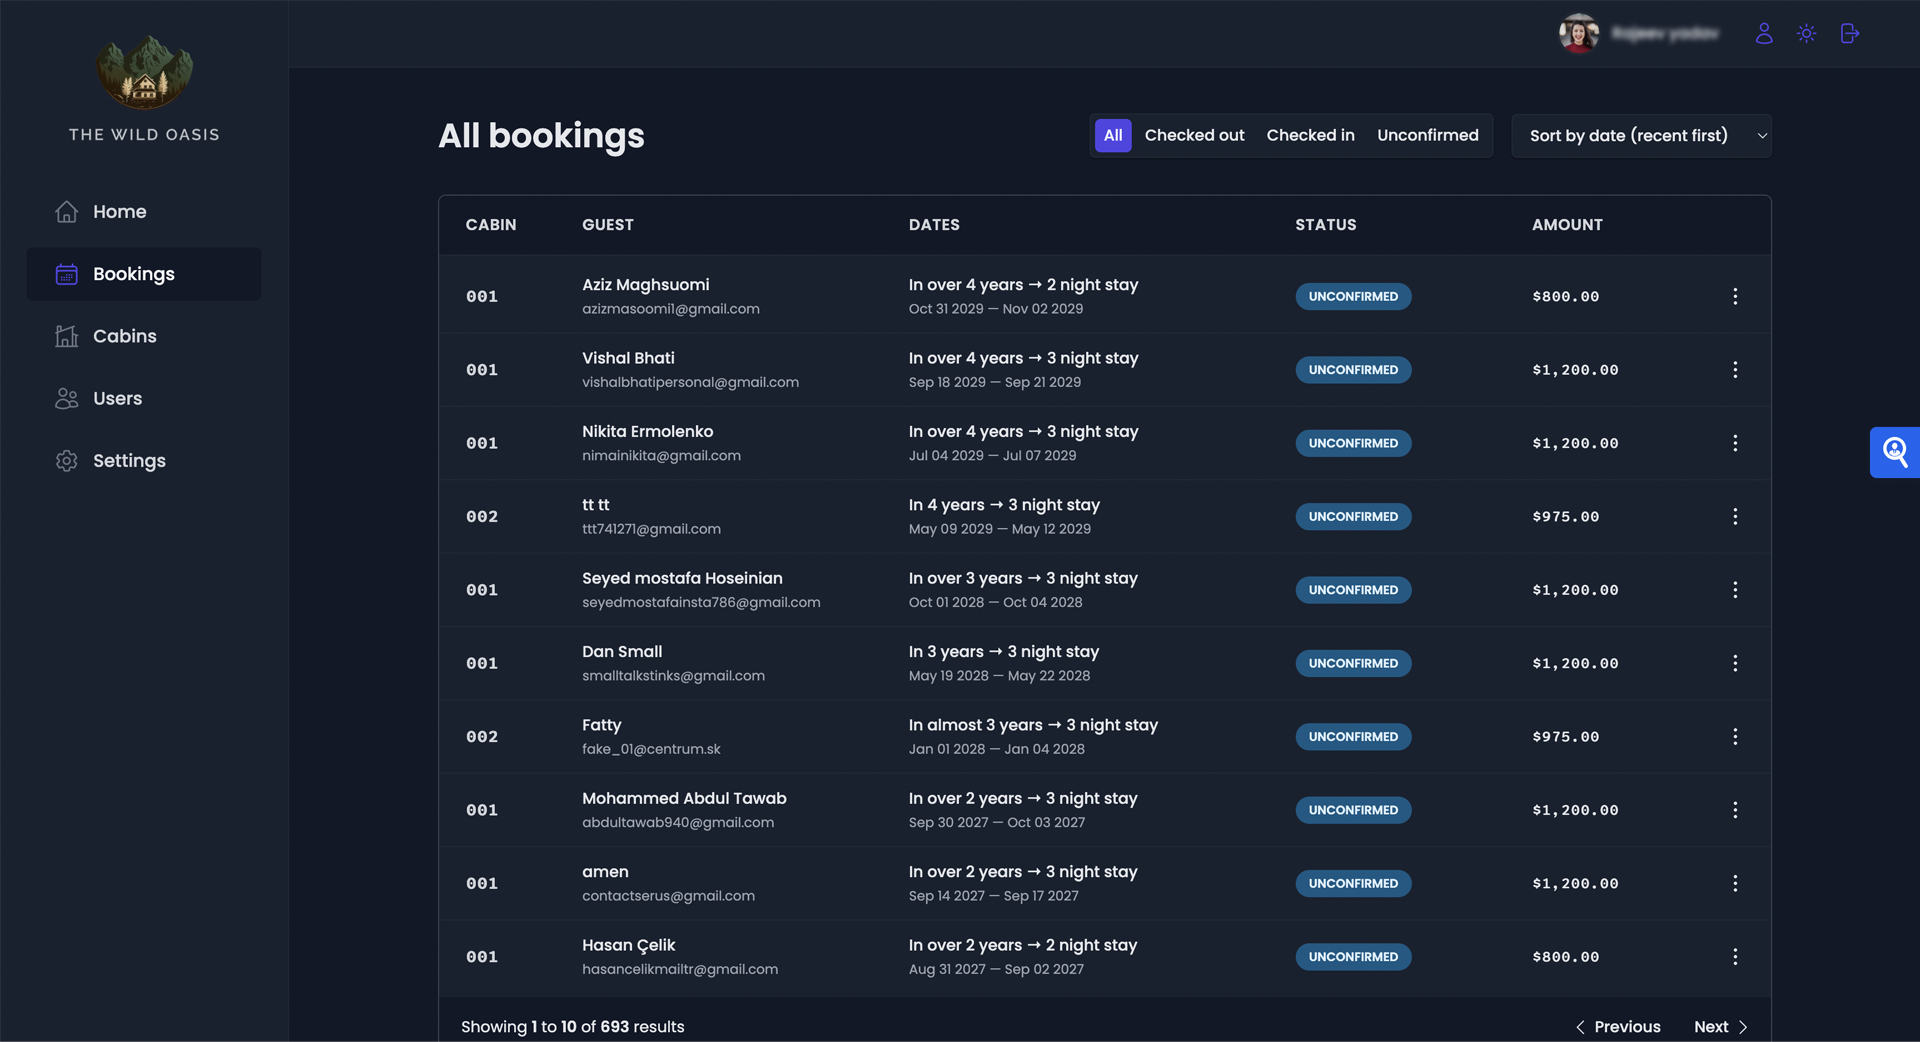This screenshot has height=1042, width=1920.
Task: Expand the Sort by date dropdown
Action: pyautogui.click(x=1641, y=136)
